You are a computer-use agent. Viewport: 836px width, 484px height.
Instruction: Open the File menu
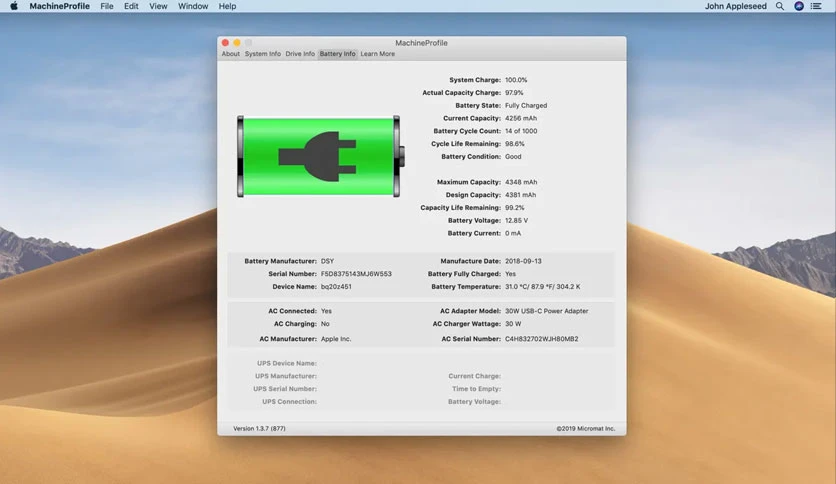coord(107,6)
